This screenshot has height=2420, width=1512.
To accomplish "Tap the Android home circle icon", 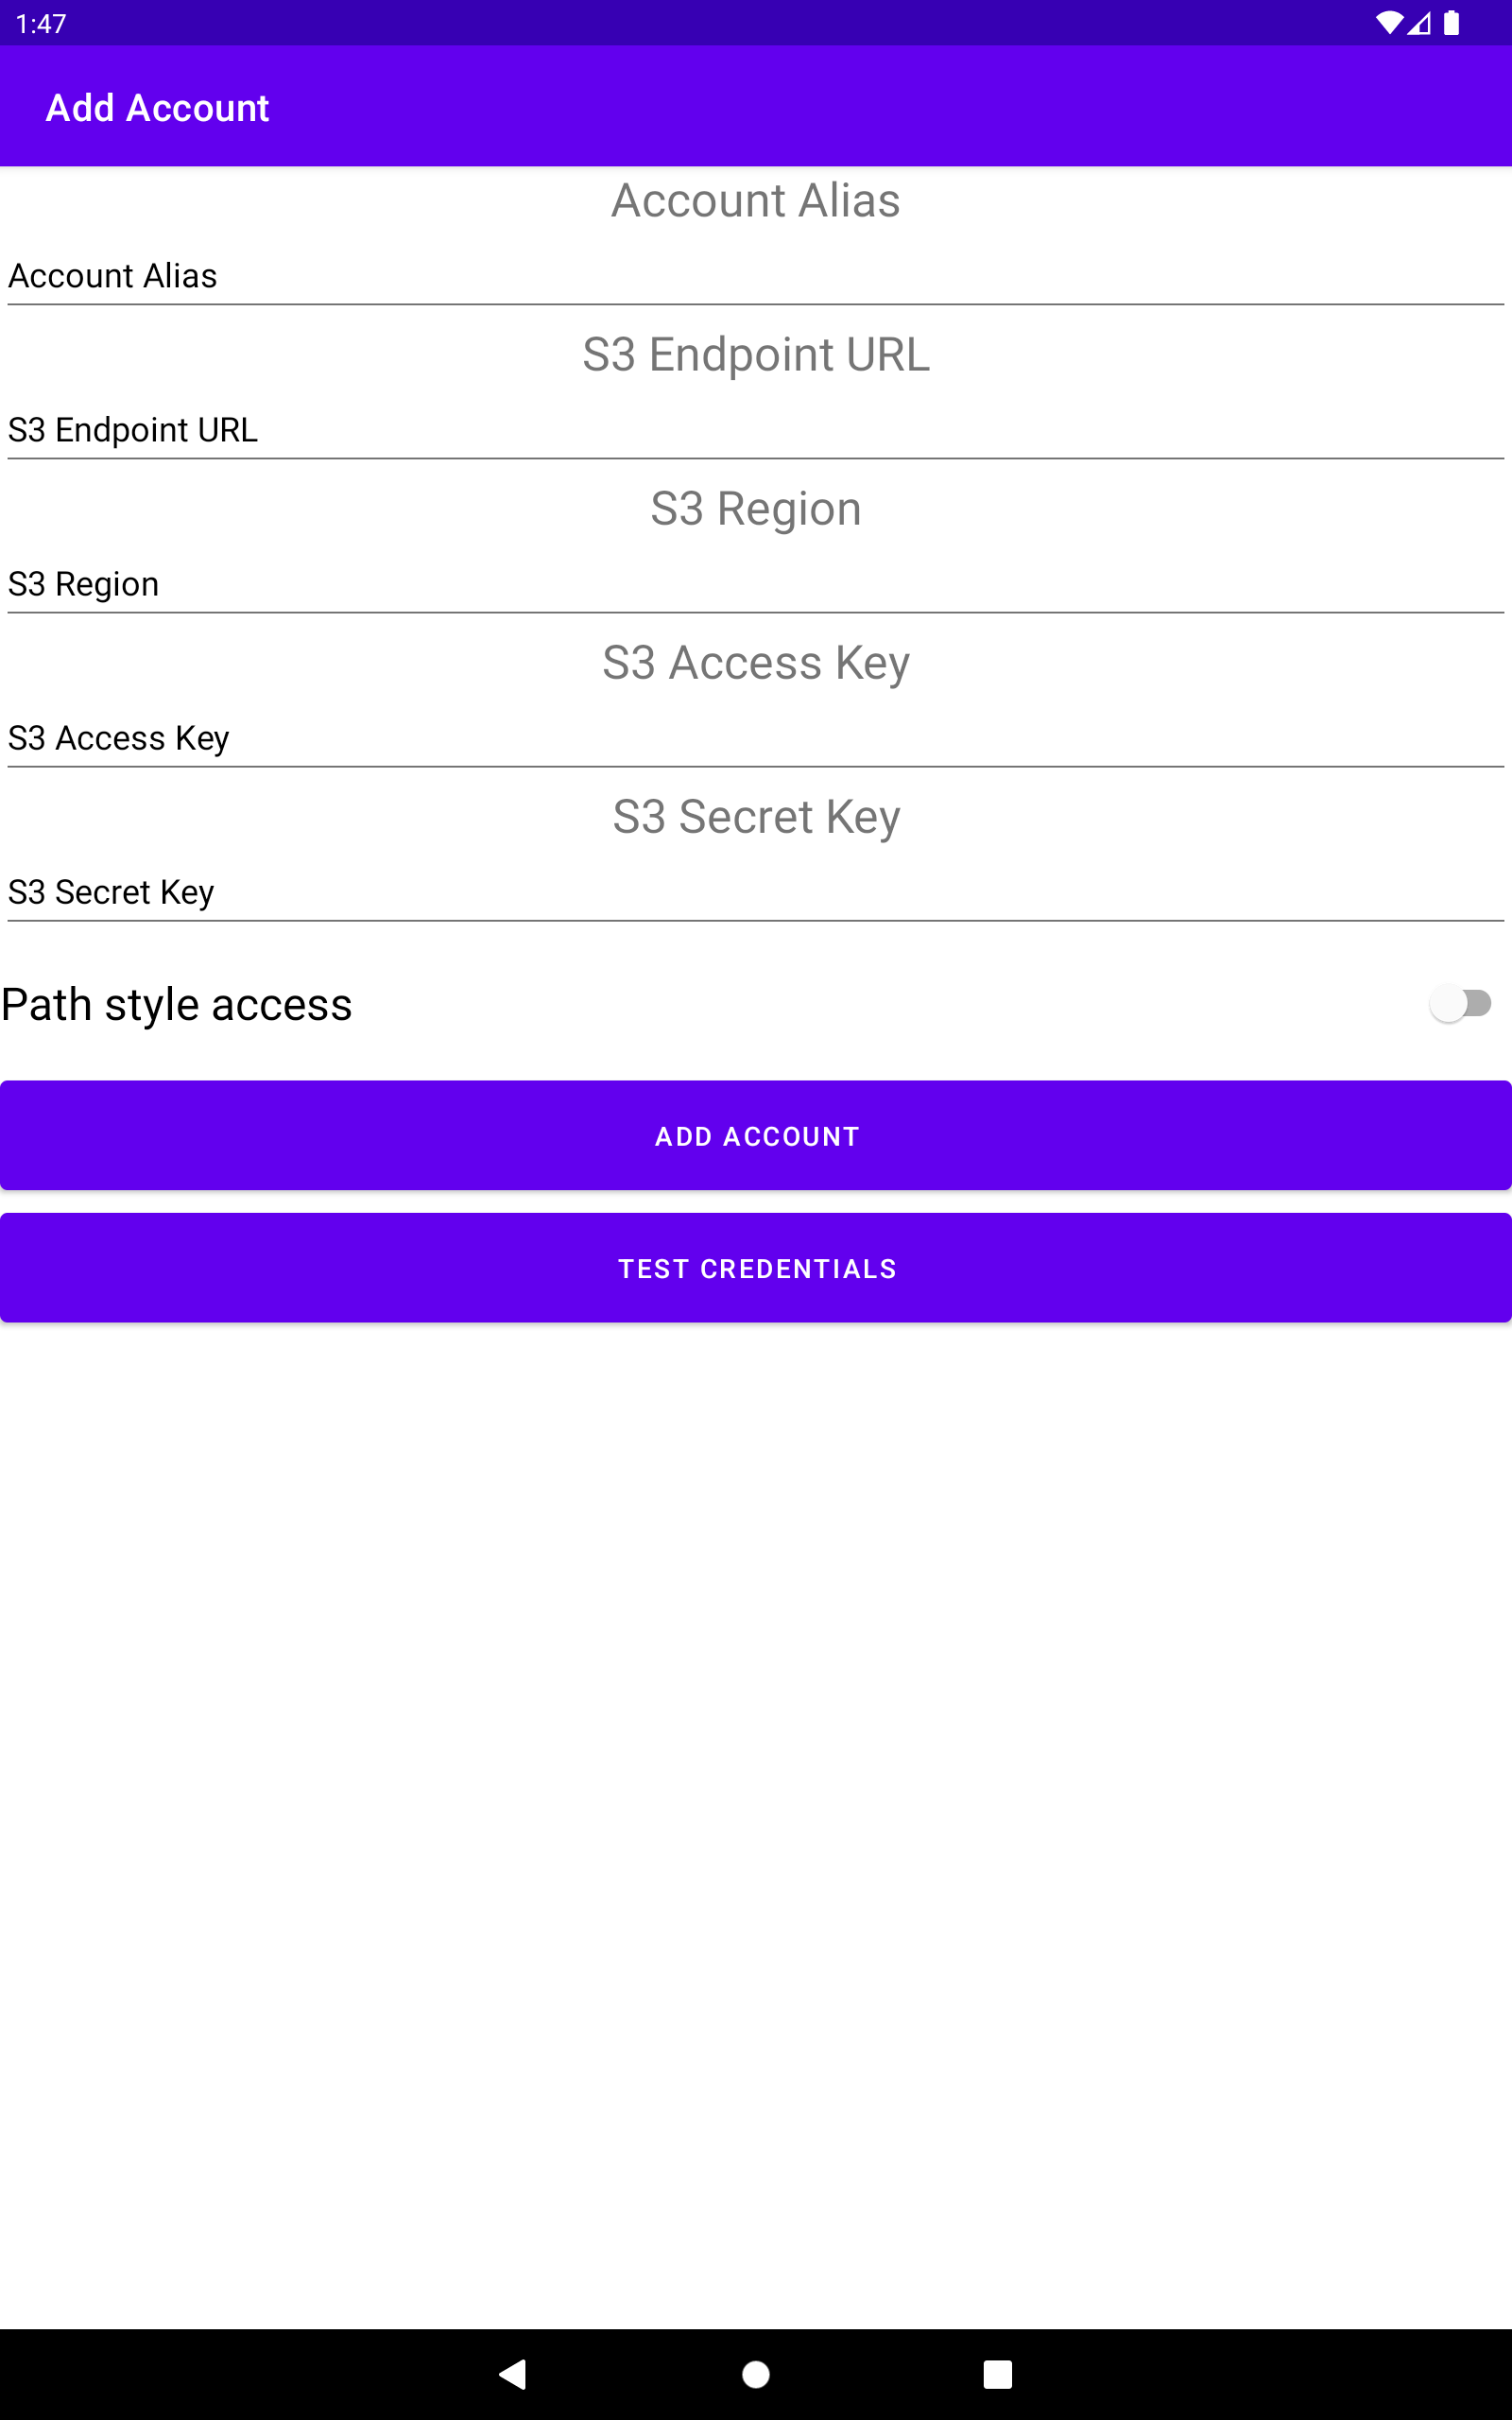I will pyautogui.click(x=756, y=2374).
